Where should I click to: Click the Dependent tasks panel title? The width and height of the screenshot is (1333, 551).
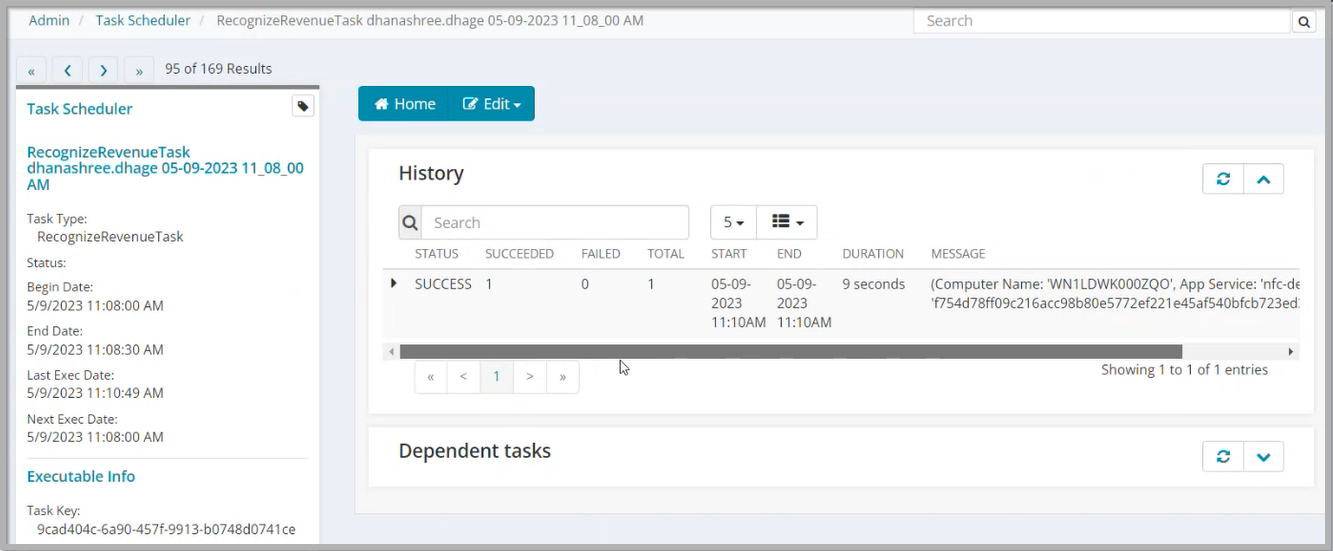coord(475,451)
